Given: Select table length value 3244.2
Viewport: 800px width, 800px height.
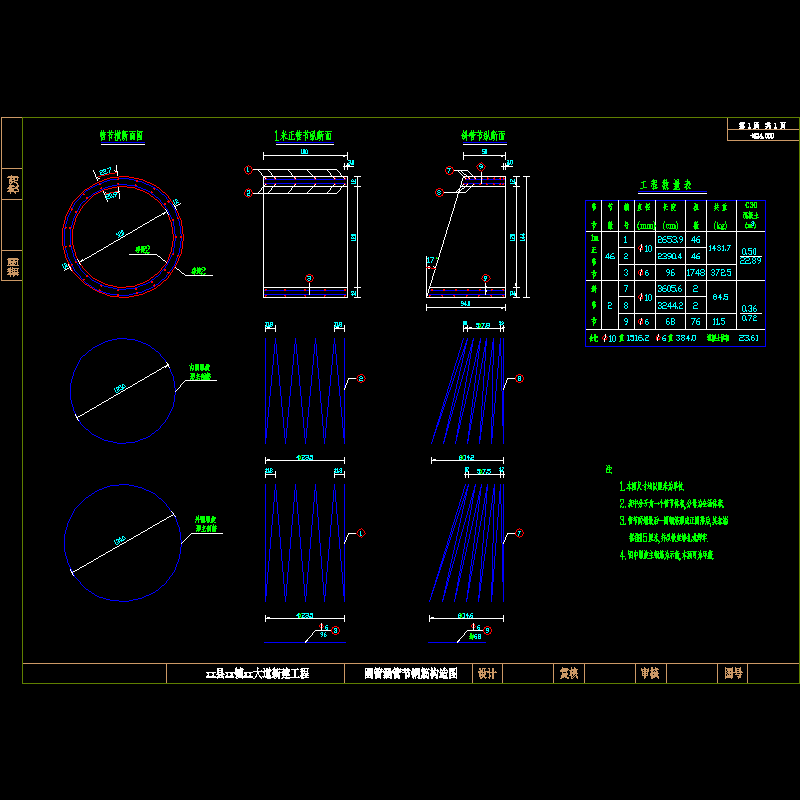Looking at the screenshot, I should [670, 306].
